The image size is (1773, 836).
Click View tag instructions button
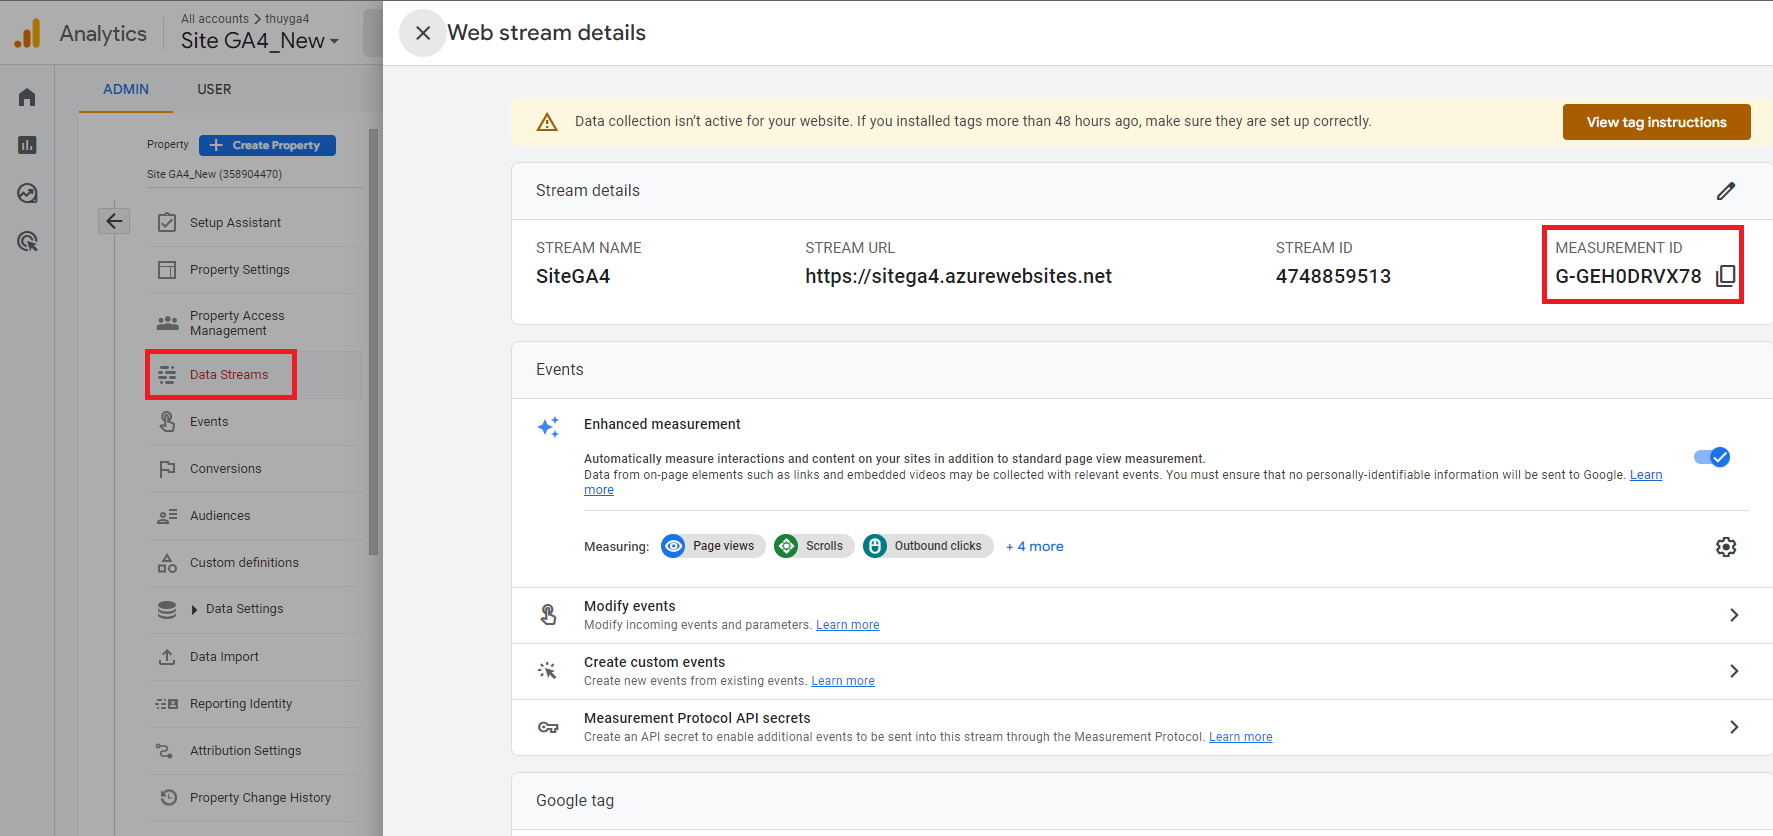point(1656,122)
